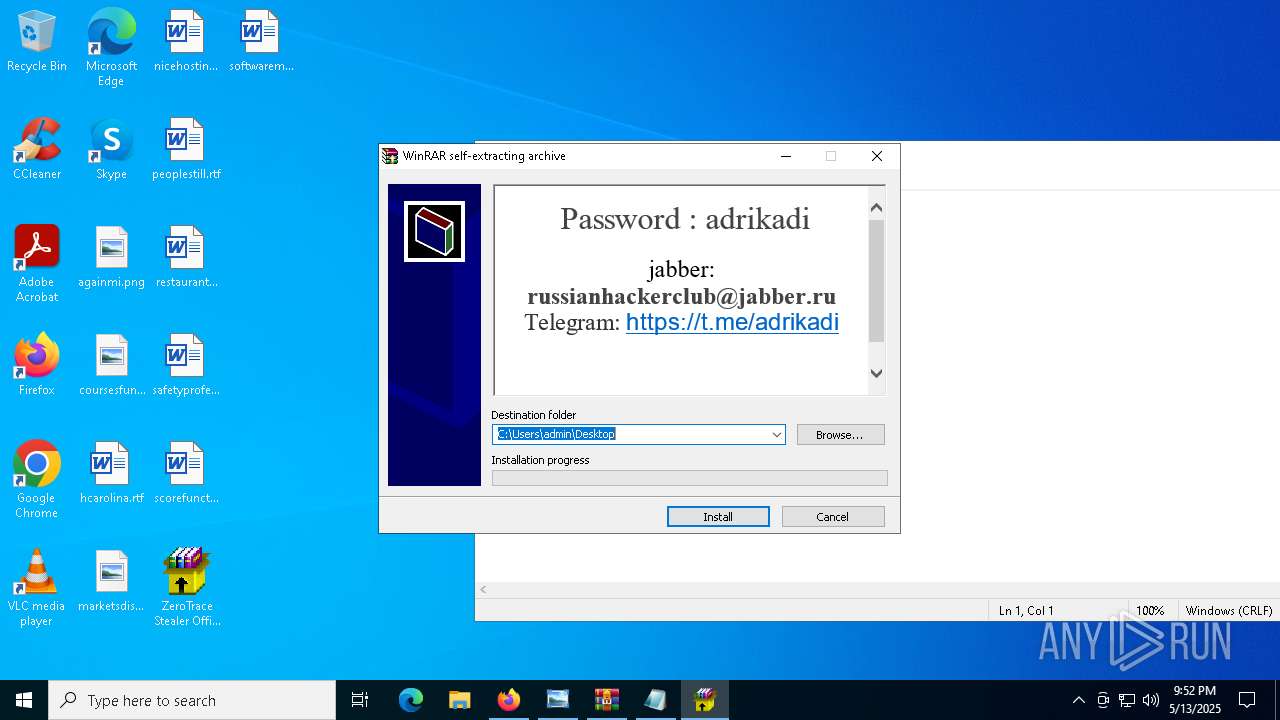Switch to the WinRAR books taskbar icon
Viewport: 1280px width, 720px height.
(x=606, y=700)
